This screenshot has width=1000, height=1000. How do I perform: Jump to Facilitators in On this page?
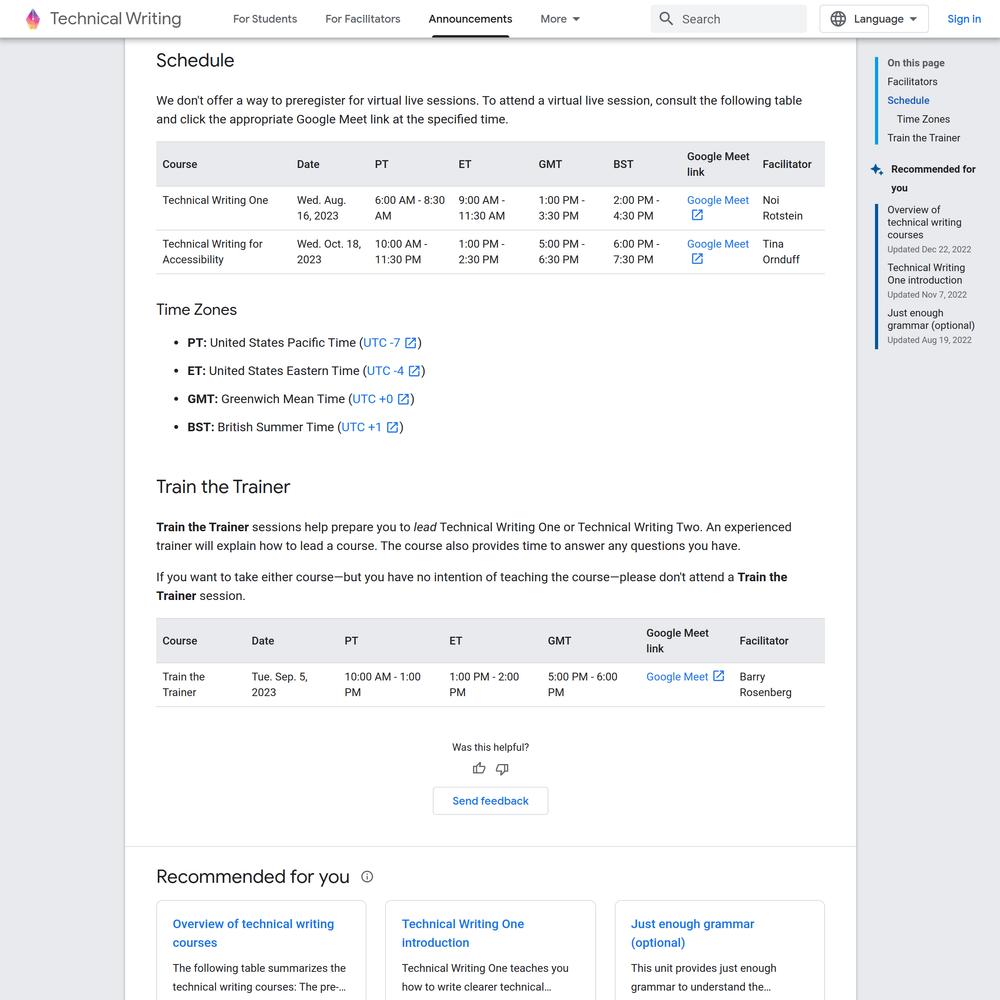click(912, 82)
